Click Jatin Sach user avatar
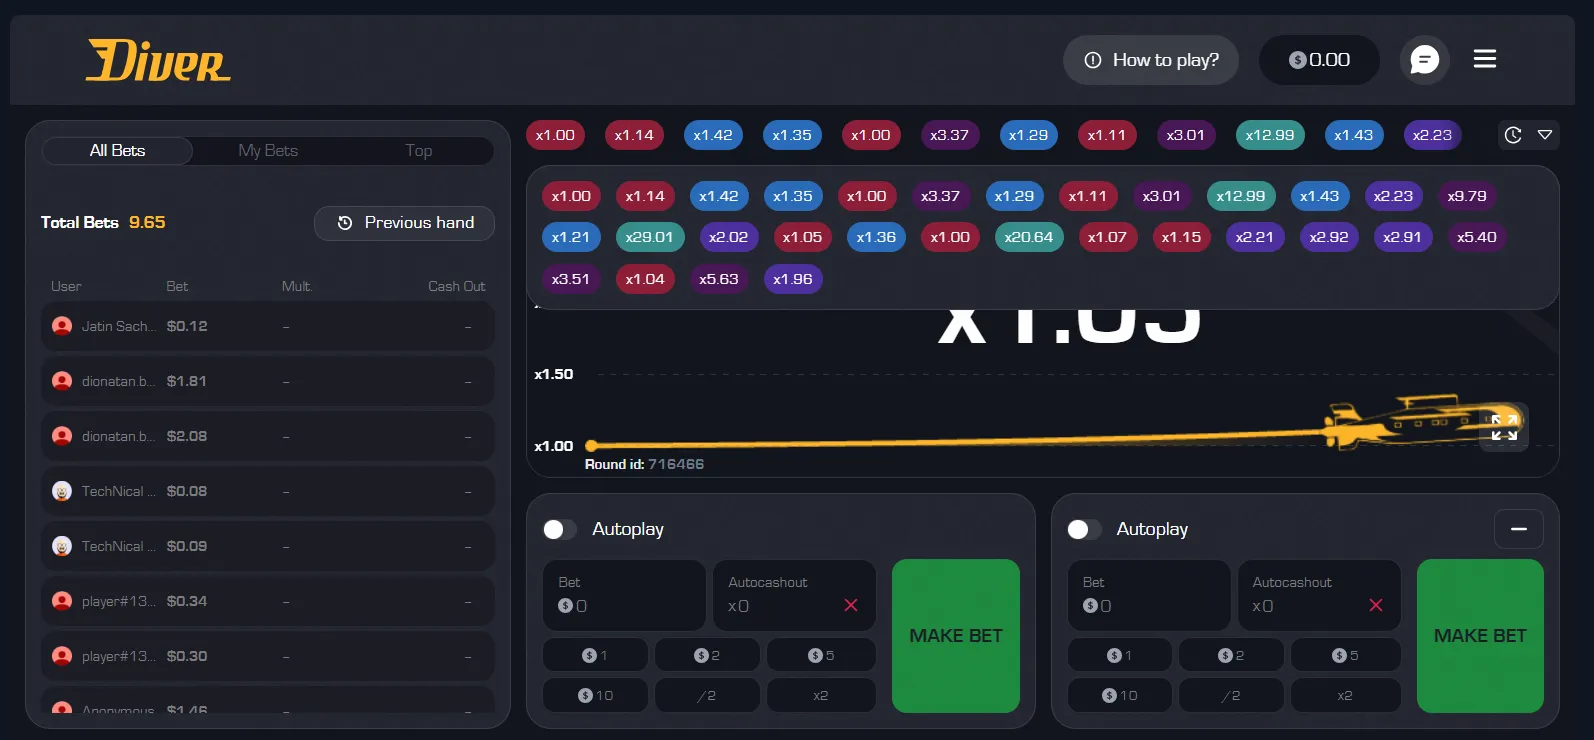 point(62,326)
